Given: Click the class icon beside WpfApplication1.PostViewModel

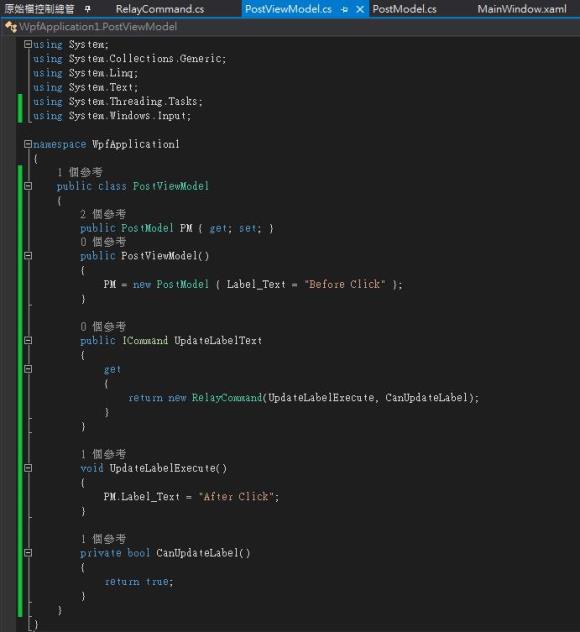Looking at the screenshot, I should point(11,27).
